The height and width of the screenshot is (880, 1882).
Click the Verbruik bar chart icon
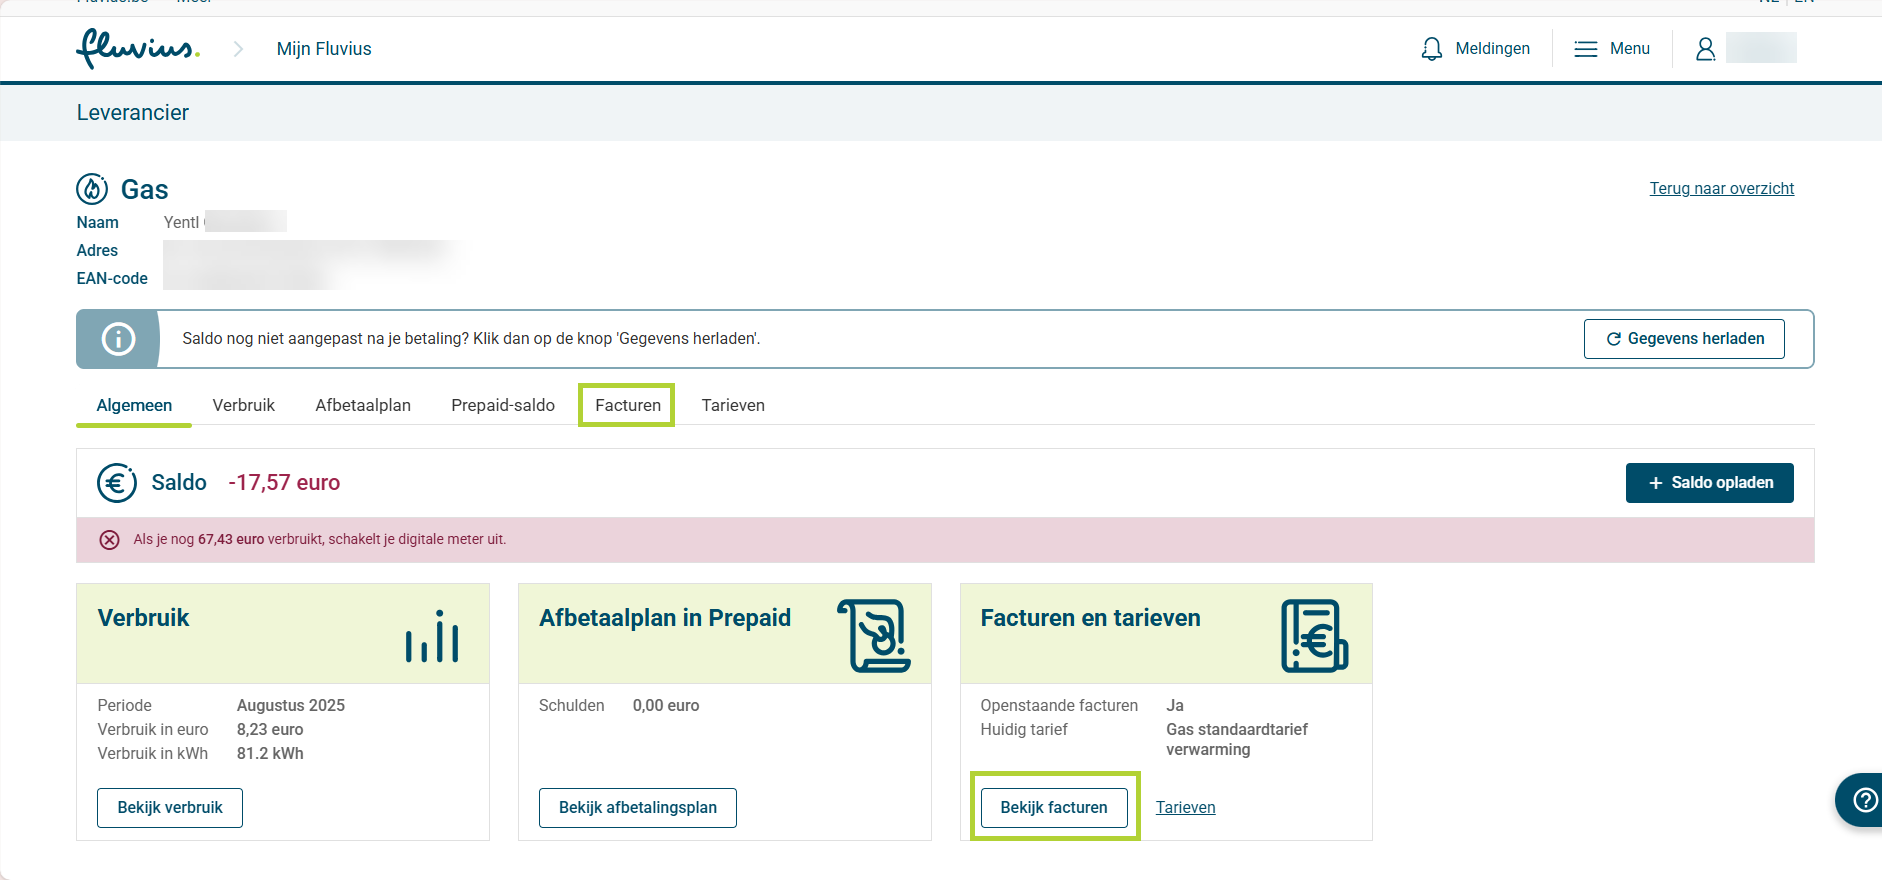coord(432,635)
